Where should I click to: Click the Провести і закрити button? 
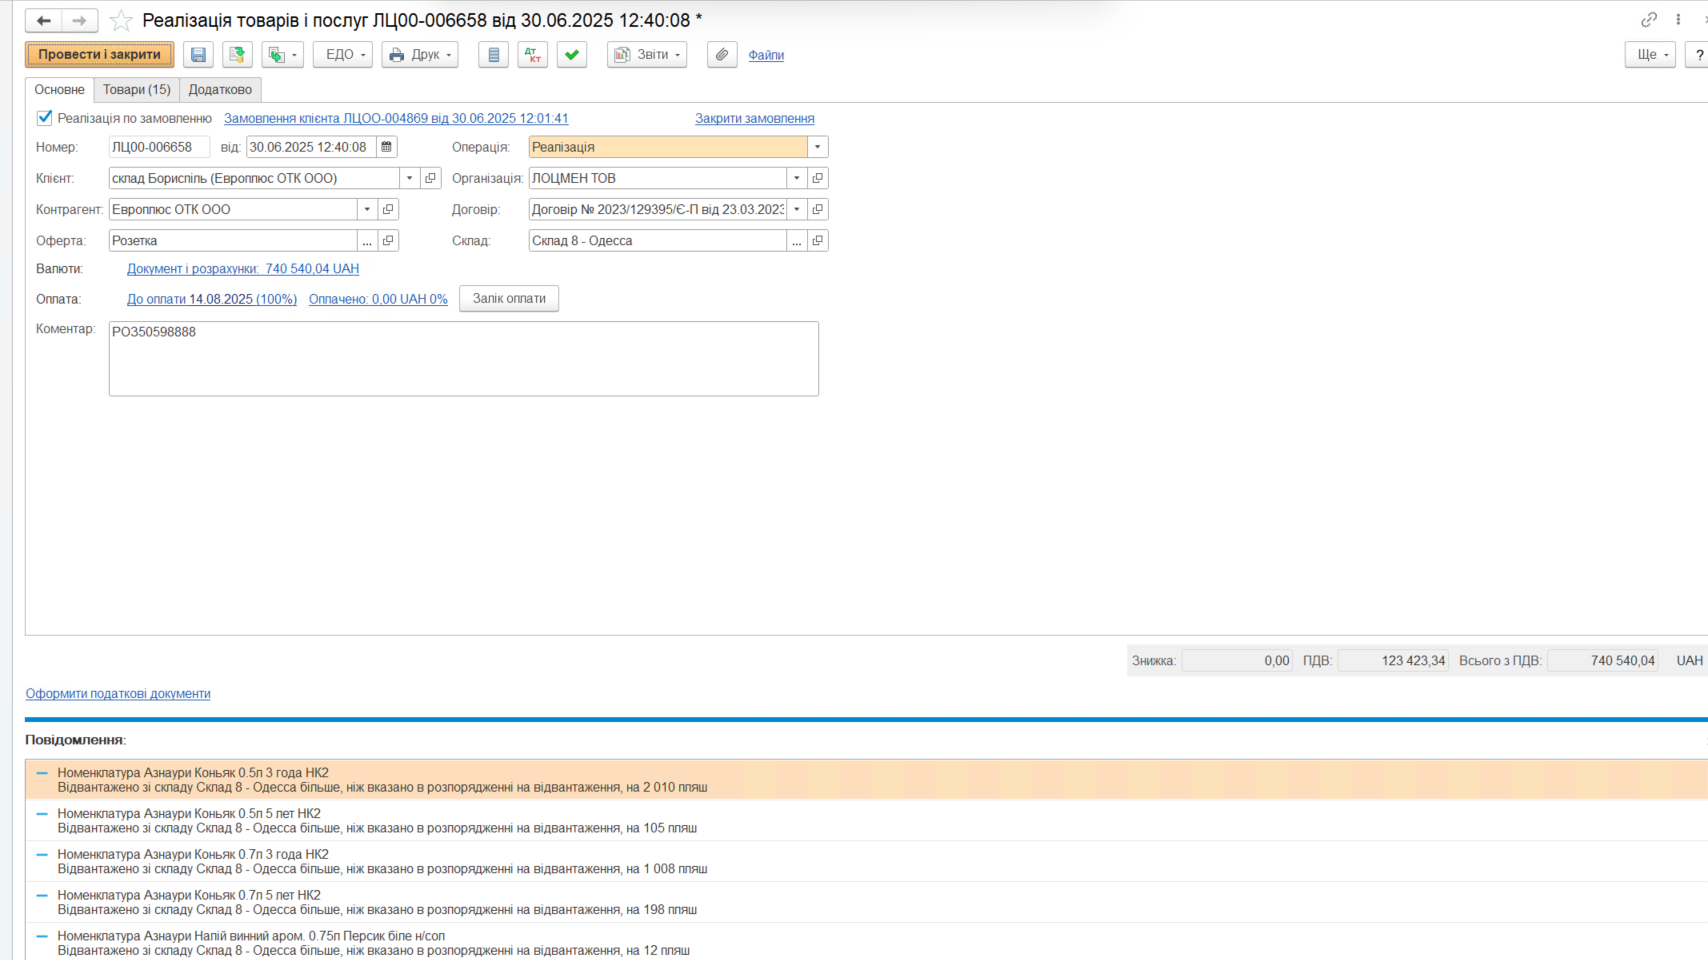[100, 55]
